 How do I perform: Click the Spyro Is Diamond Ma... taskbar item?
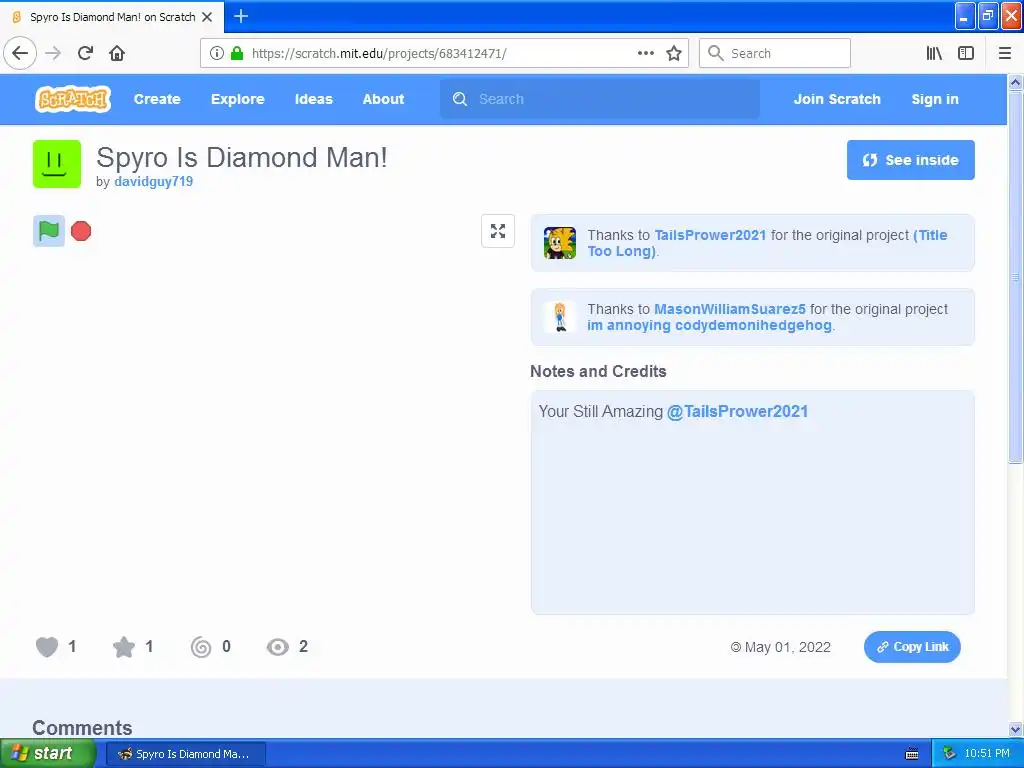pyautogui.click(x=185, y=754)
